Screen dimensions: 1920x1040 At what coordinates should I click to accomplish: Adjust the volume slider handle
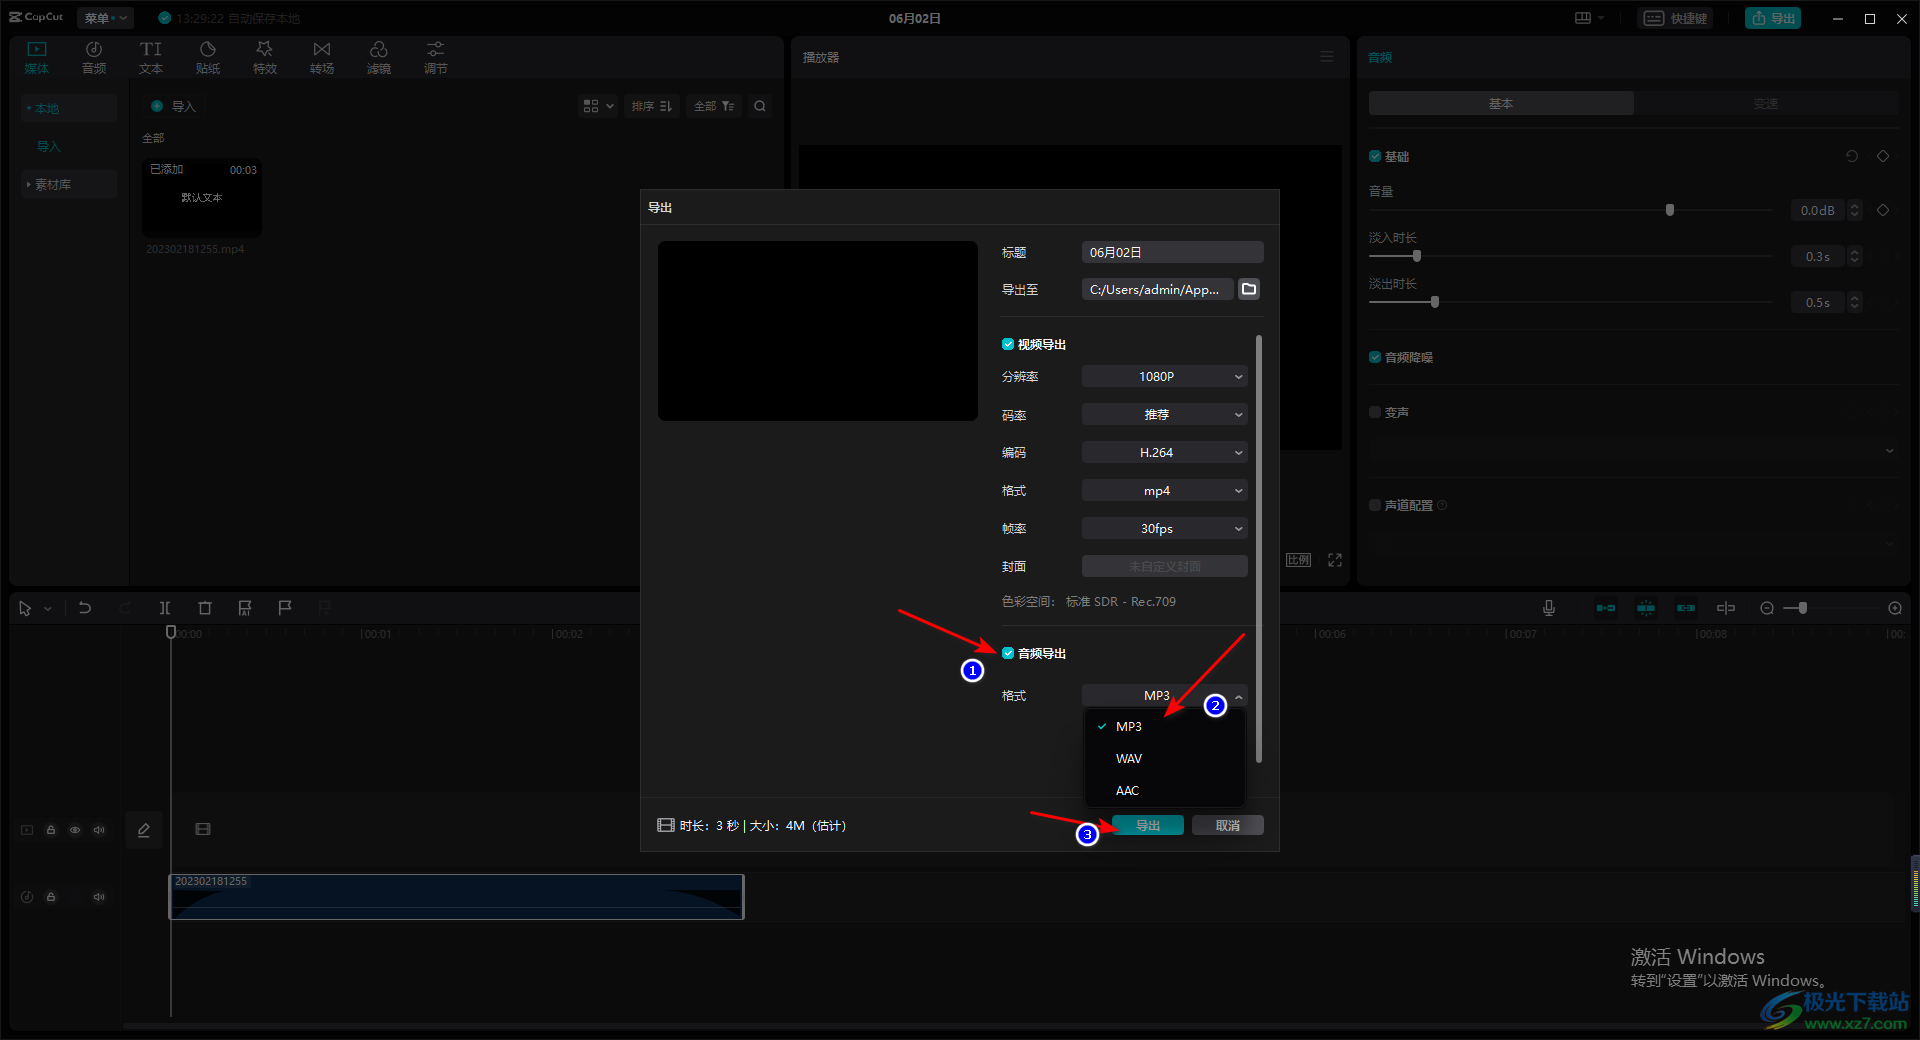click(1670, 210)
